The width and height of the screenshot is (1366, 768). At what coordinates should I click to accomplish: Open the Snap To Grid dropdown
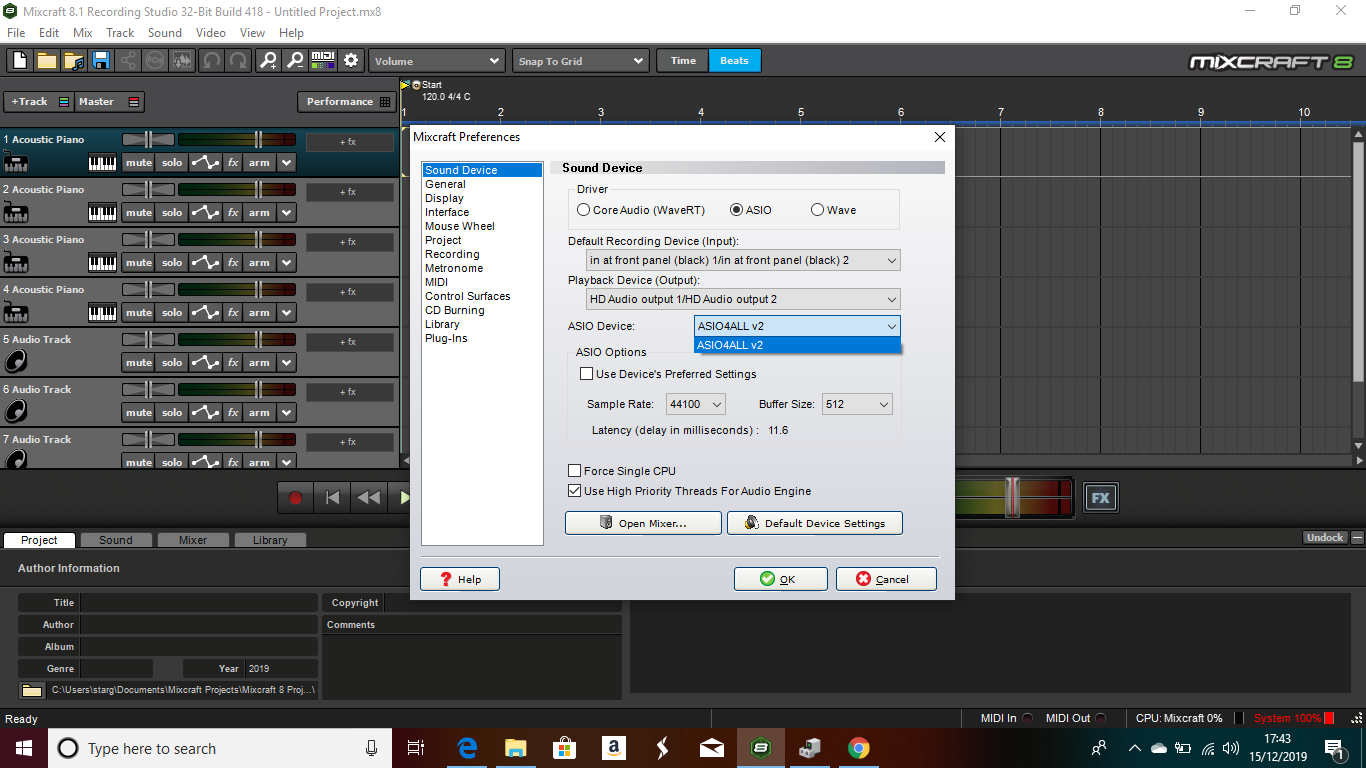point(581,61)
